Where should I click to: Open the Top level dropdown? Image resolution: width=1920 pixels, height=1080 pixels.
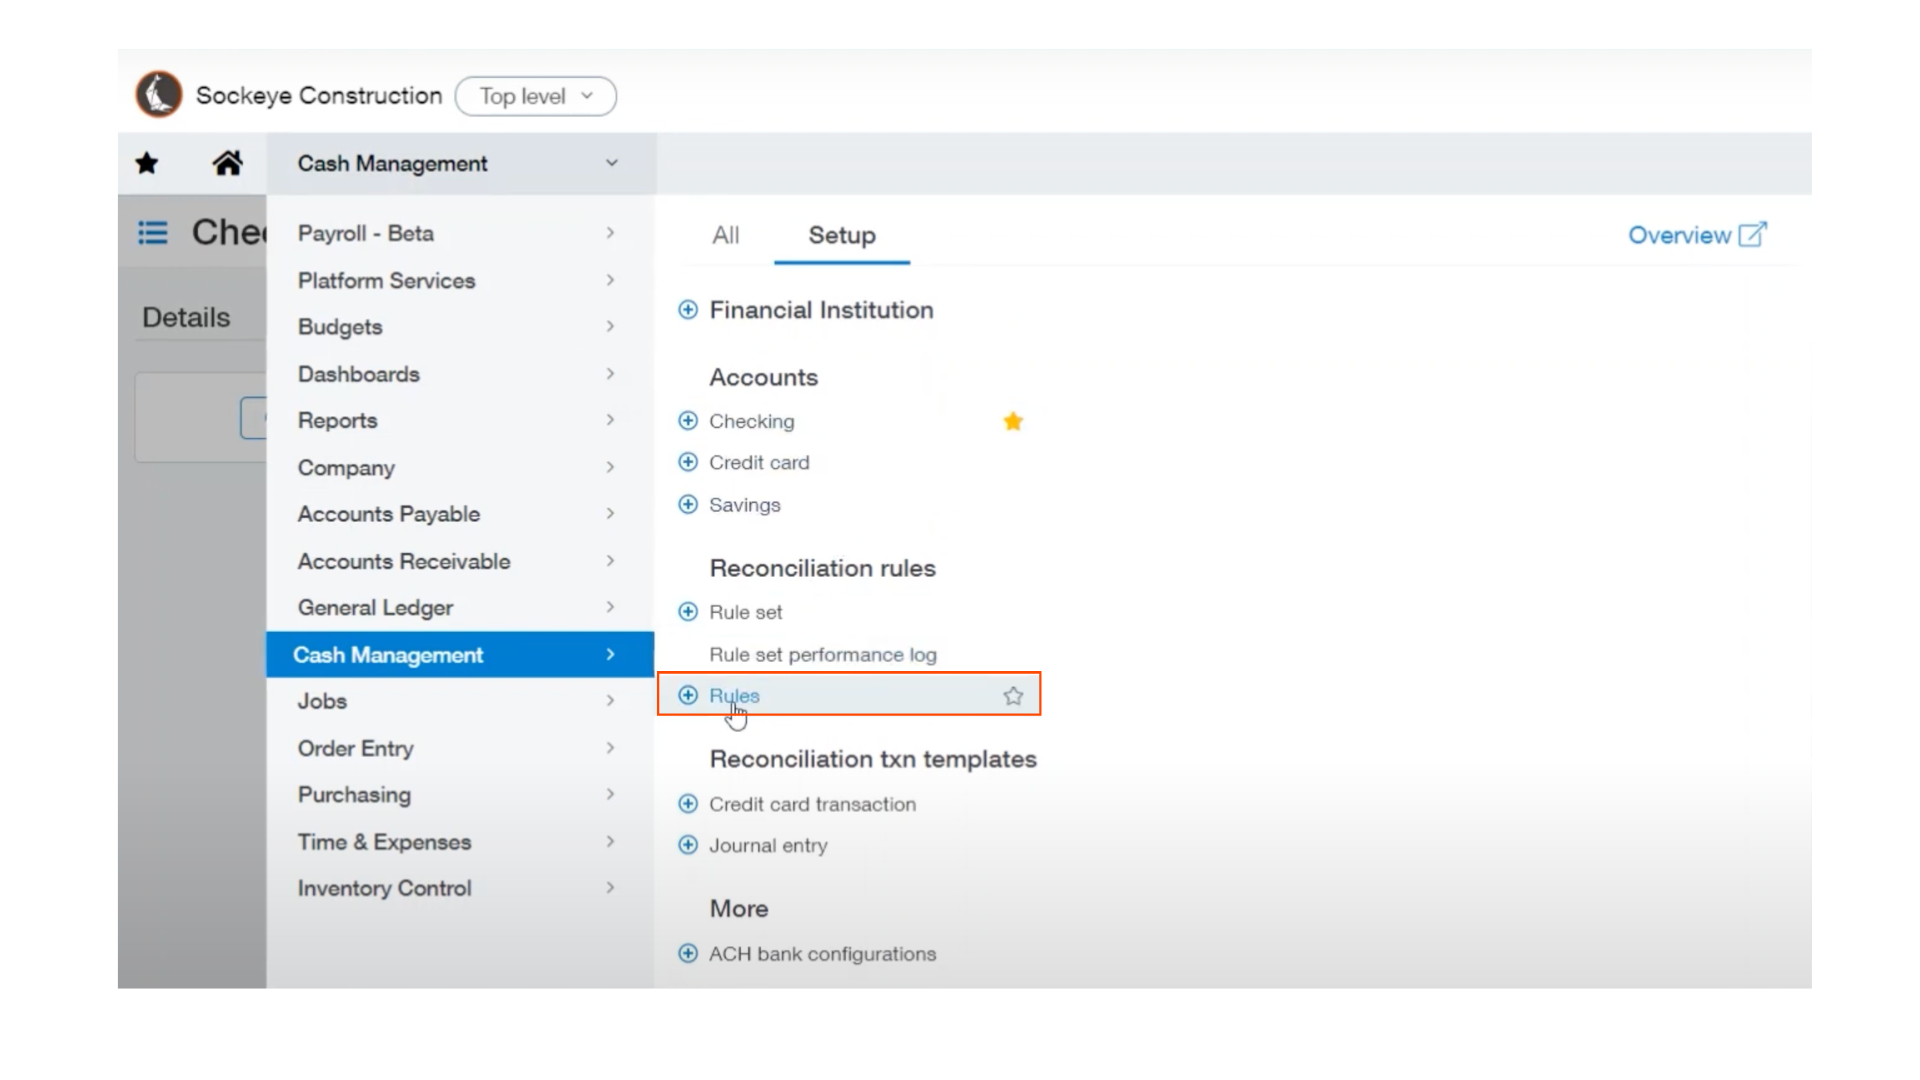534,95
